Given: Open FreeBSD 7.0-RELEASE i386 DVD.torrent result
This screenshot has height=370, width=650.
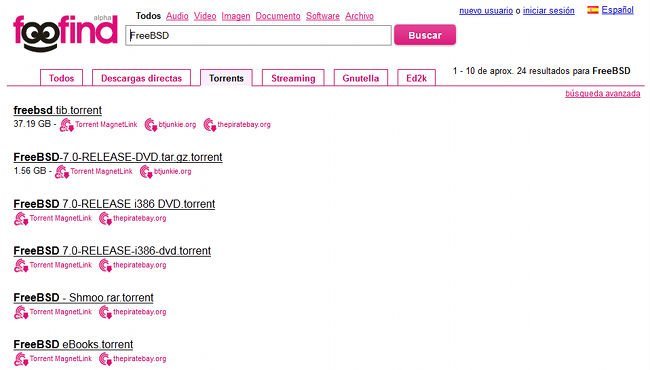Looking at the screenshot, I should coord(114,204).
